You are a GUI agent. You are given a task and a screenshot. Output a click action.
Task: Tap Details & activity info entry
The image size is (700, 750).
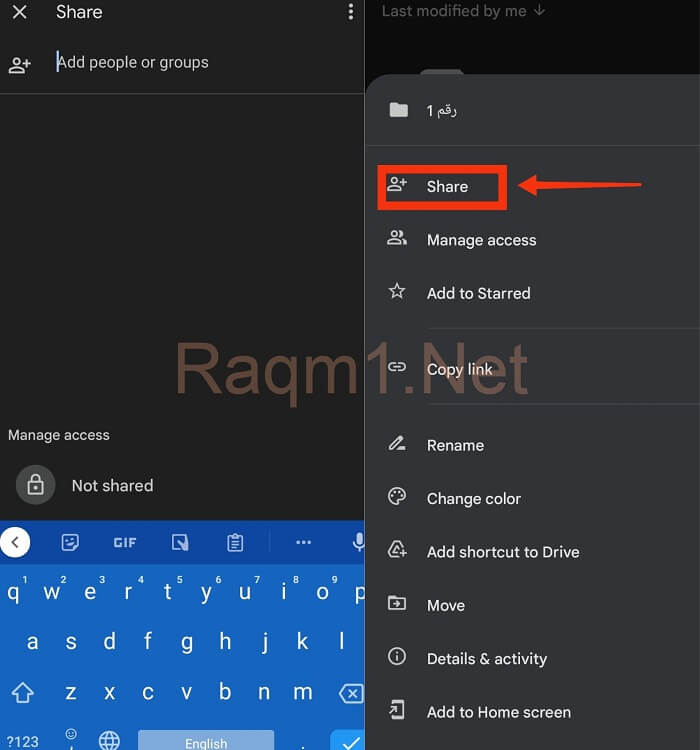coord(486,658)
